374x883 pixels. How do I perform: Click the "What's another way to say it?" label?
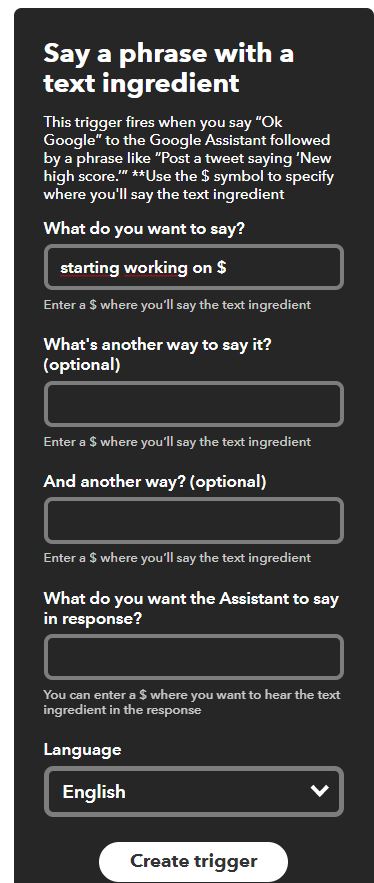(158, 354)
